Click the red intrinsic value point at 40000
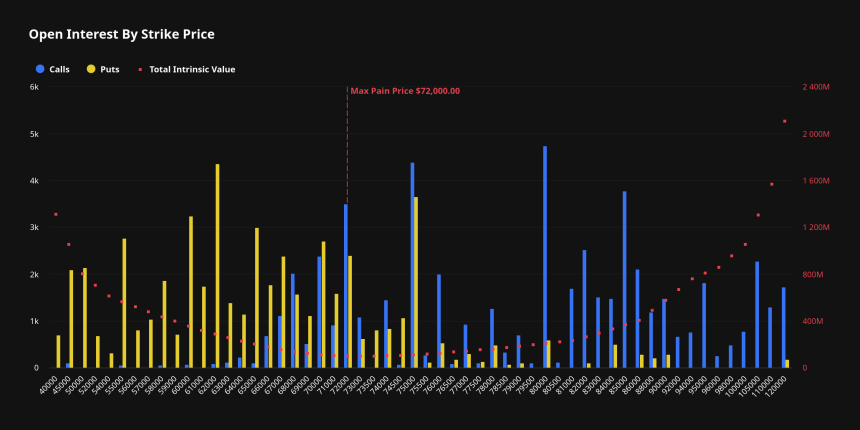Image resolution: width=860 pixels, height=430 pixels. pos(55,214)
